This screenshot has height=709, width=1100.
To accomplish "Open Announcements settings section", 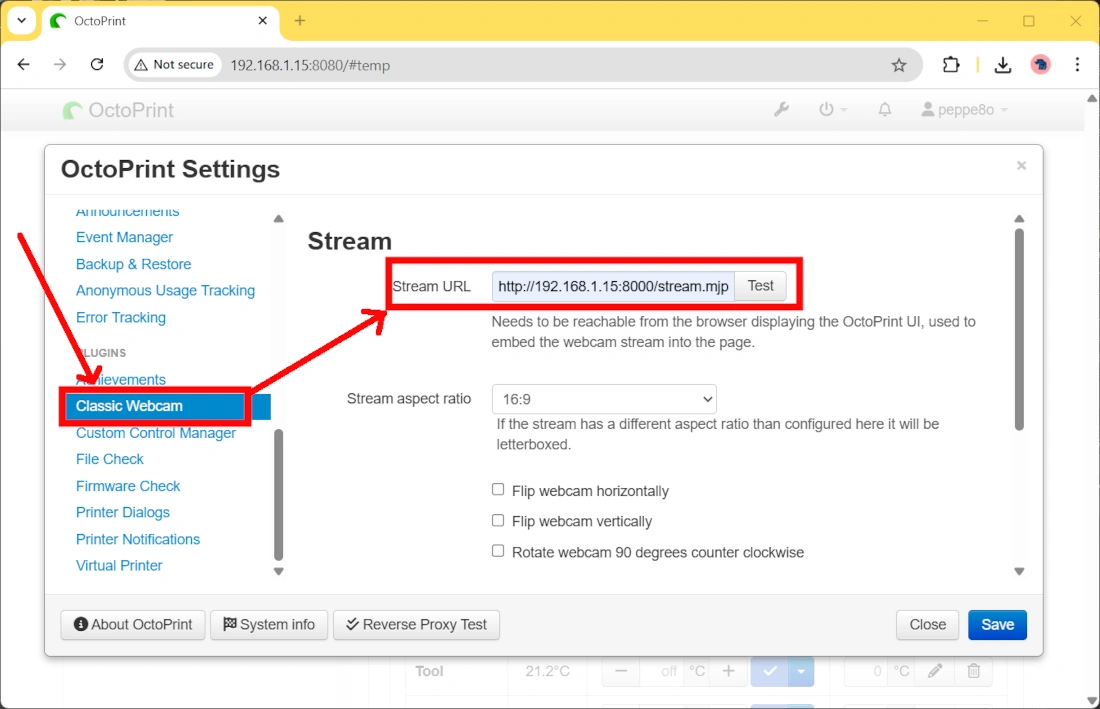I will pyautogui.click(x=127, y=212).
